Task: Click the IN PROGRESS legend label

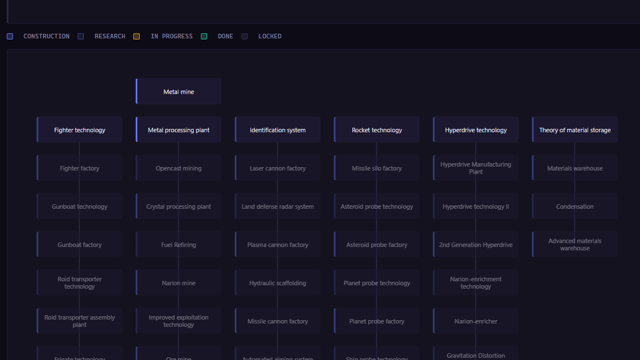Action: [171, 36]
